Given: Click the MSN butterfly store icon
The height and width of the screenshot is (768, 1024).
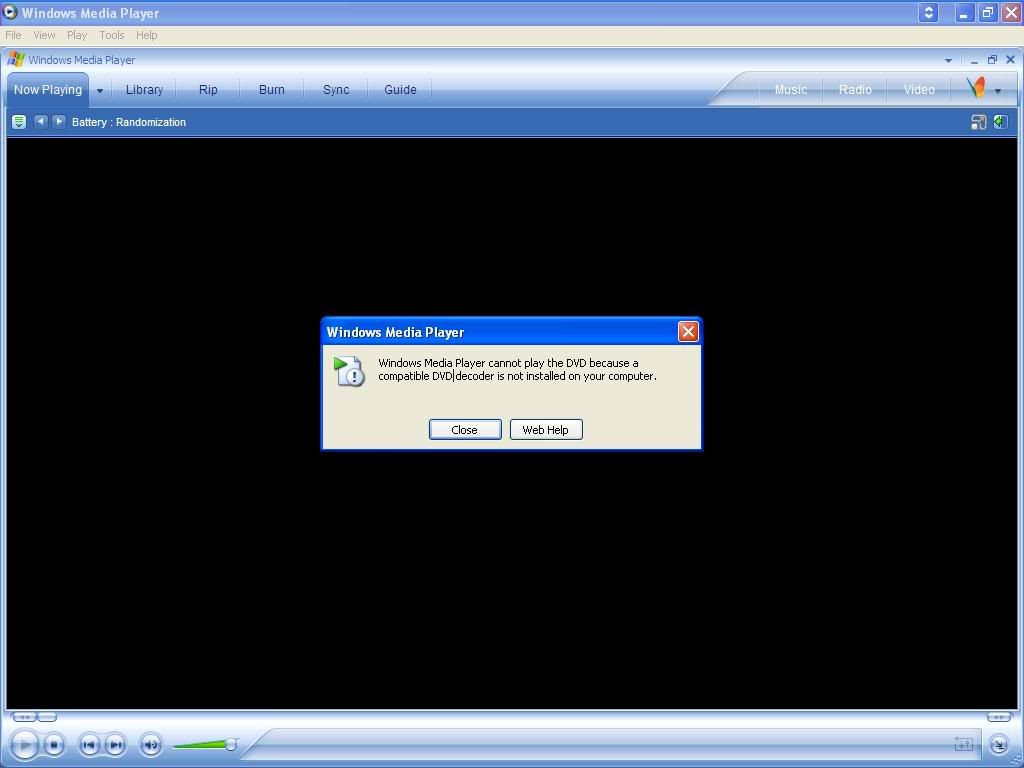Looking at the screenshot, I should 976,88.
